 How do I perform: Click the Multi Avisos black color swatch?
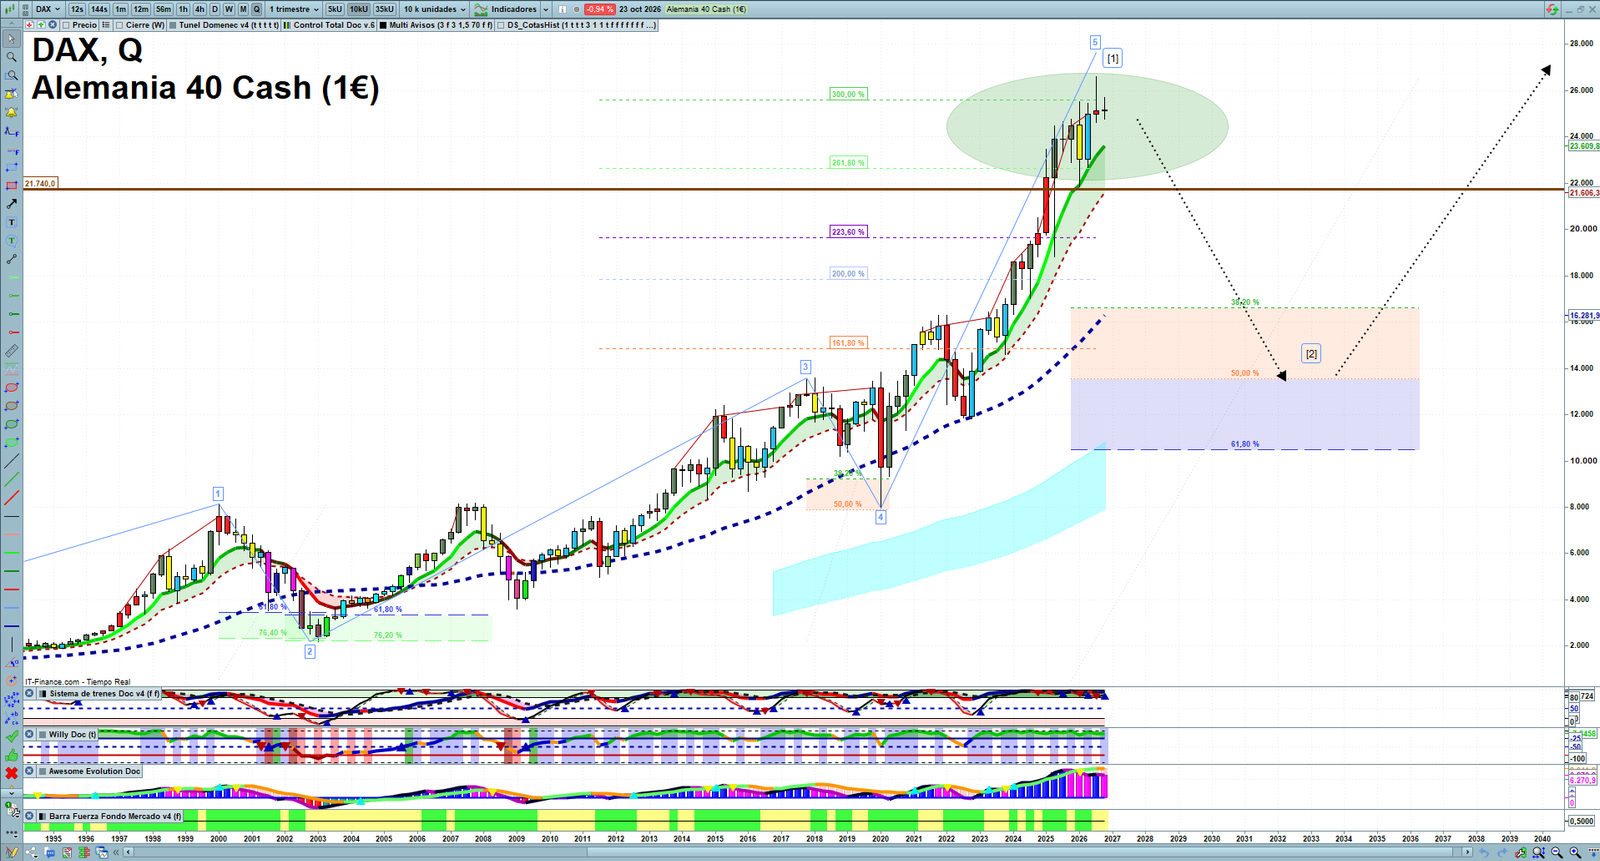pos(383,25)
